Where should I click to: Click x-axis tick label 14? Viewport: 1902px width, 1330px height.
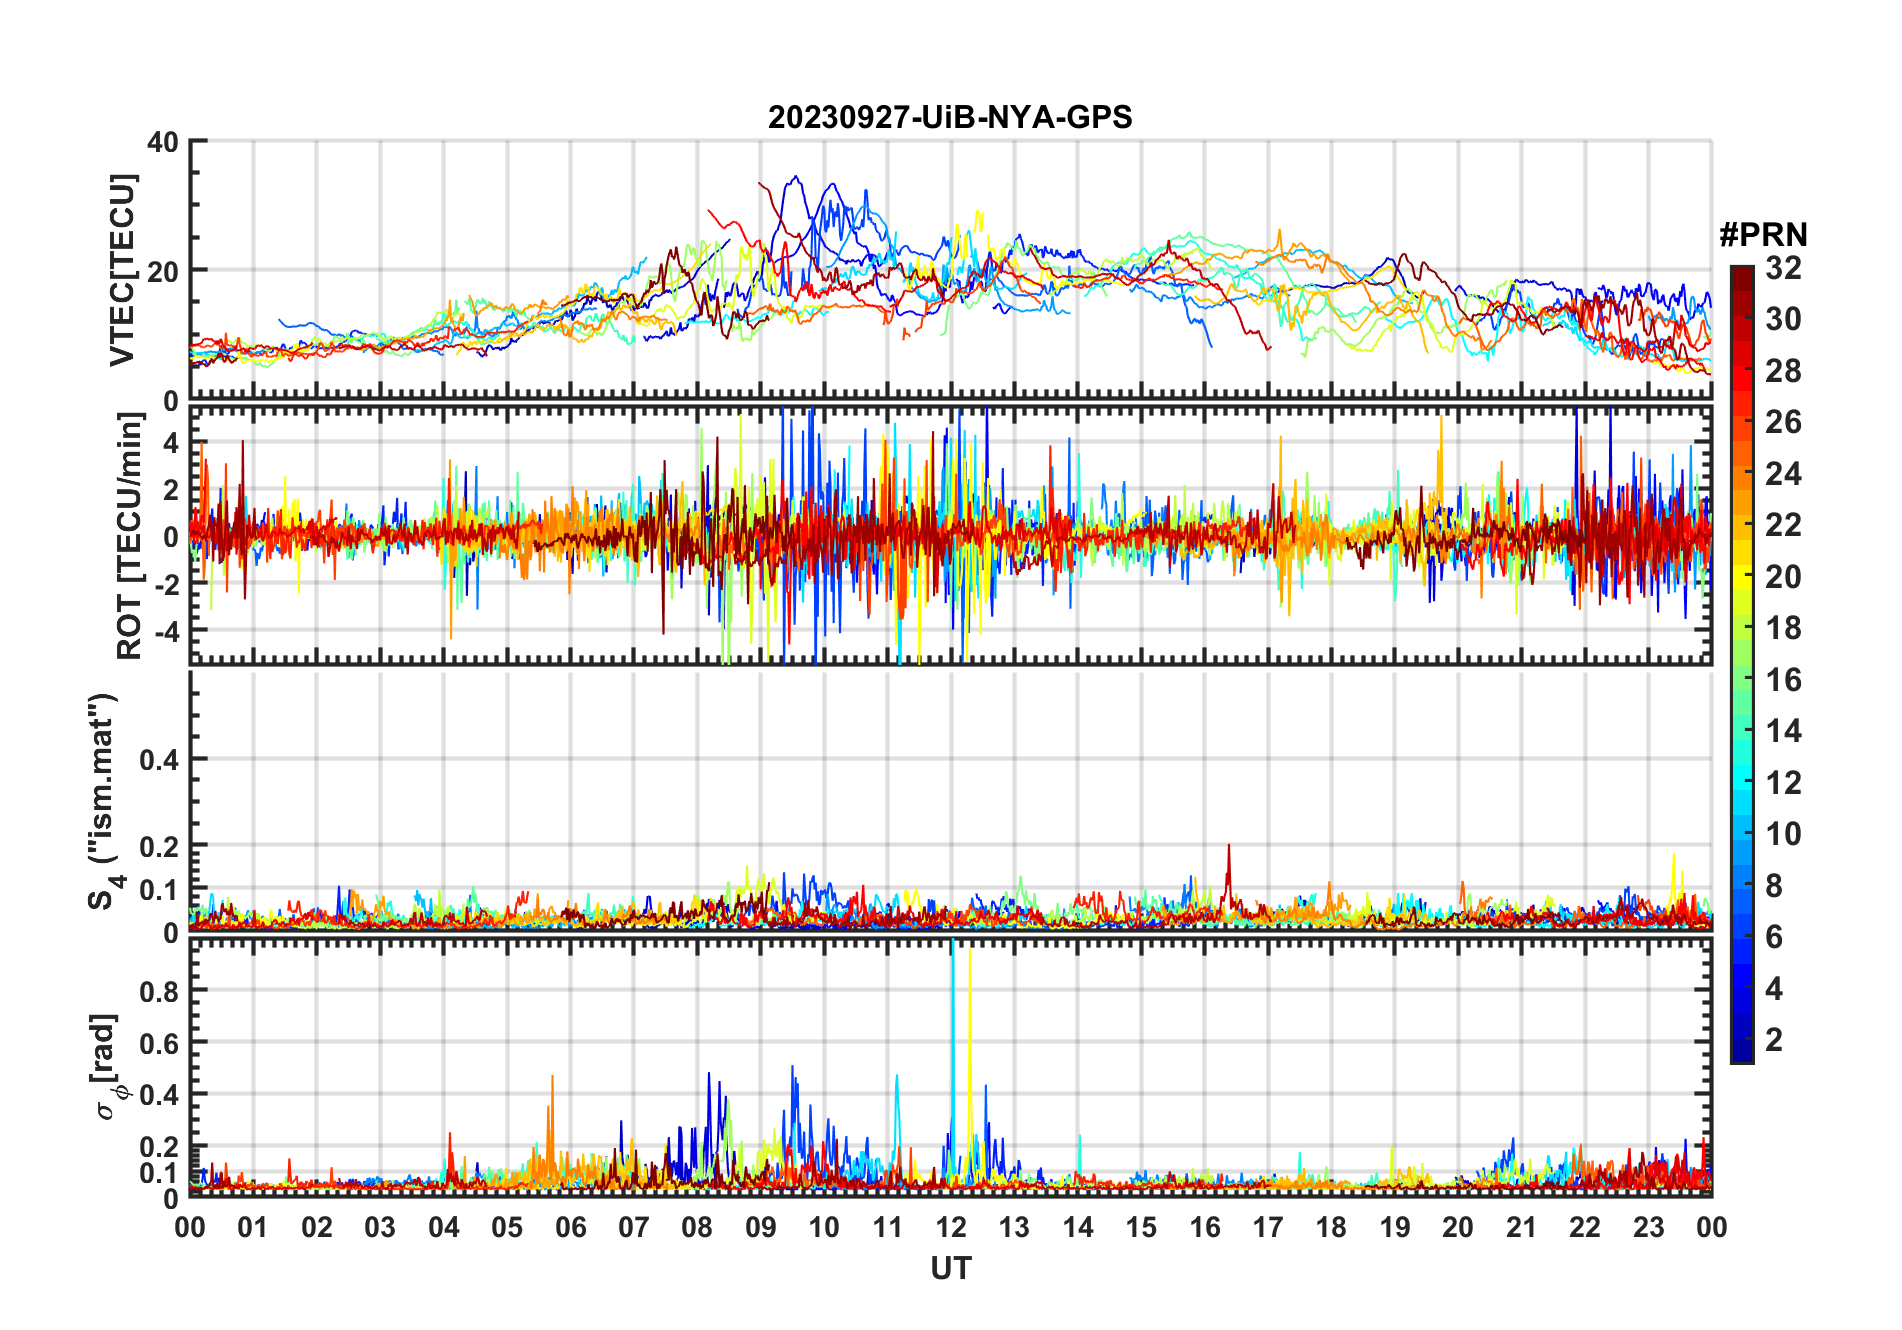click(x=1078, y=1228)
